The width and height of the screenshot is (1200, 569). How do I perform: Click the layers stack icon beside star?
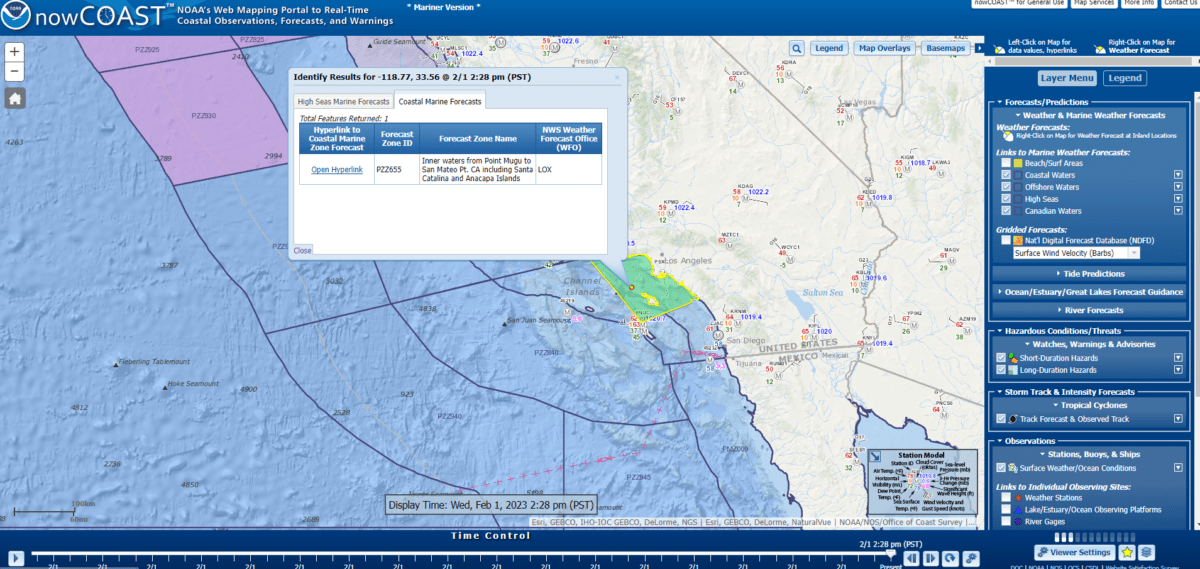pyautogui.click(x=1147, y=552)
